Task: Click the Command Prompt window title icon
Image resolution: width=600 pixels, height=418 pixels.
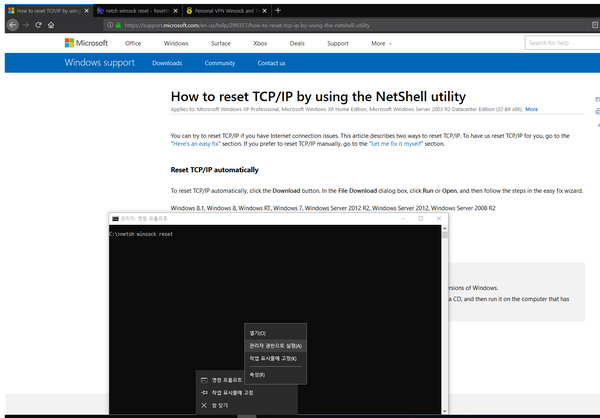Action: 115,219
